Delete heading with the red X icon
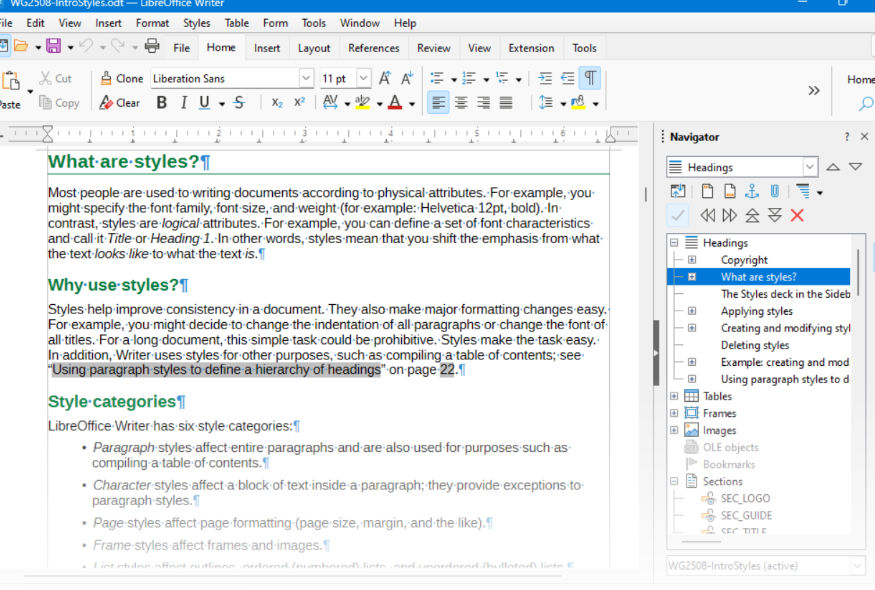Screen dimensions: 875x590 pos(797,215)
